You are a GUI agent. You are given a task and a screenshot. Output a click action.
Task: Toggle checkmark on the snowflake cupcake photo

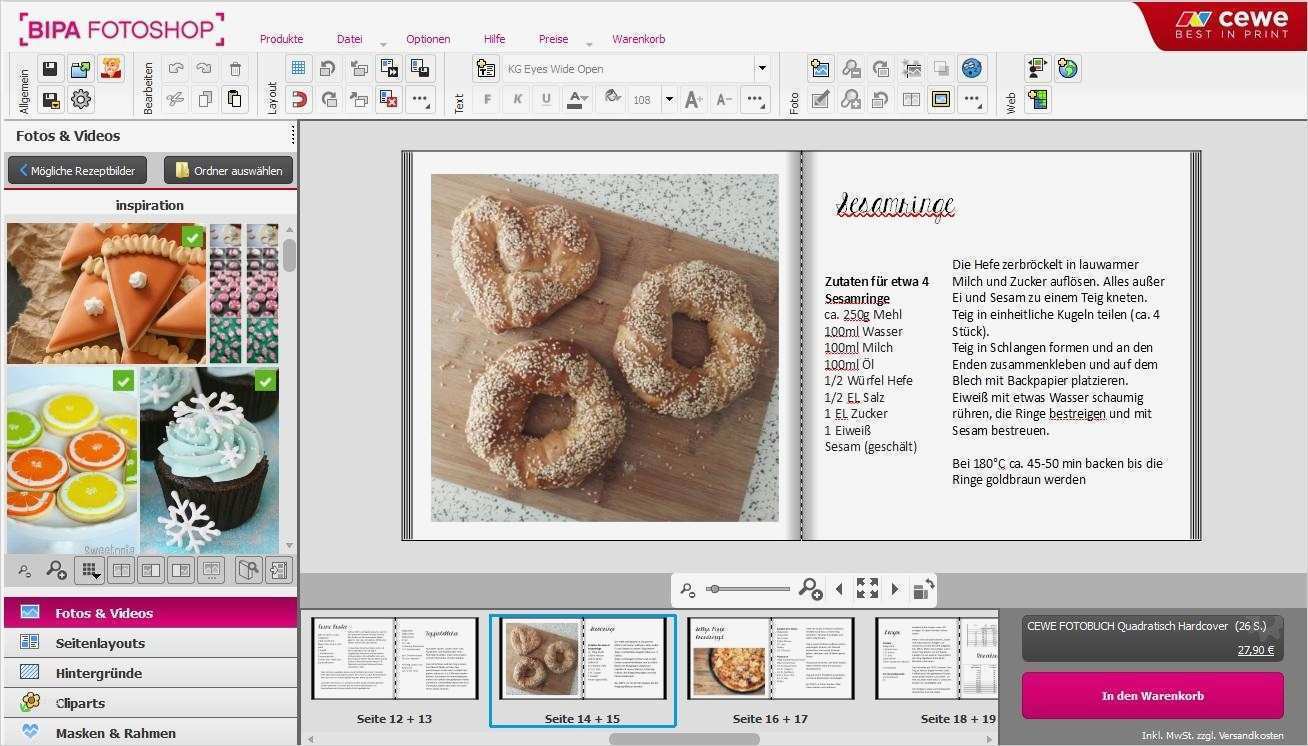[265, 381]
